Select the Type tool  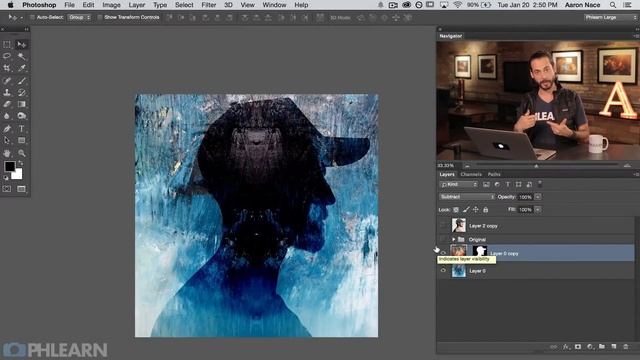pyautogui.click(x=22, y=129)
